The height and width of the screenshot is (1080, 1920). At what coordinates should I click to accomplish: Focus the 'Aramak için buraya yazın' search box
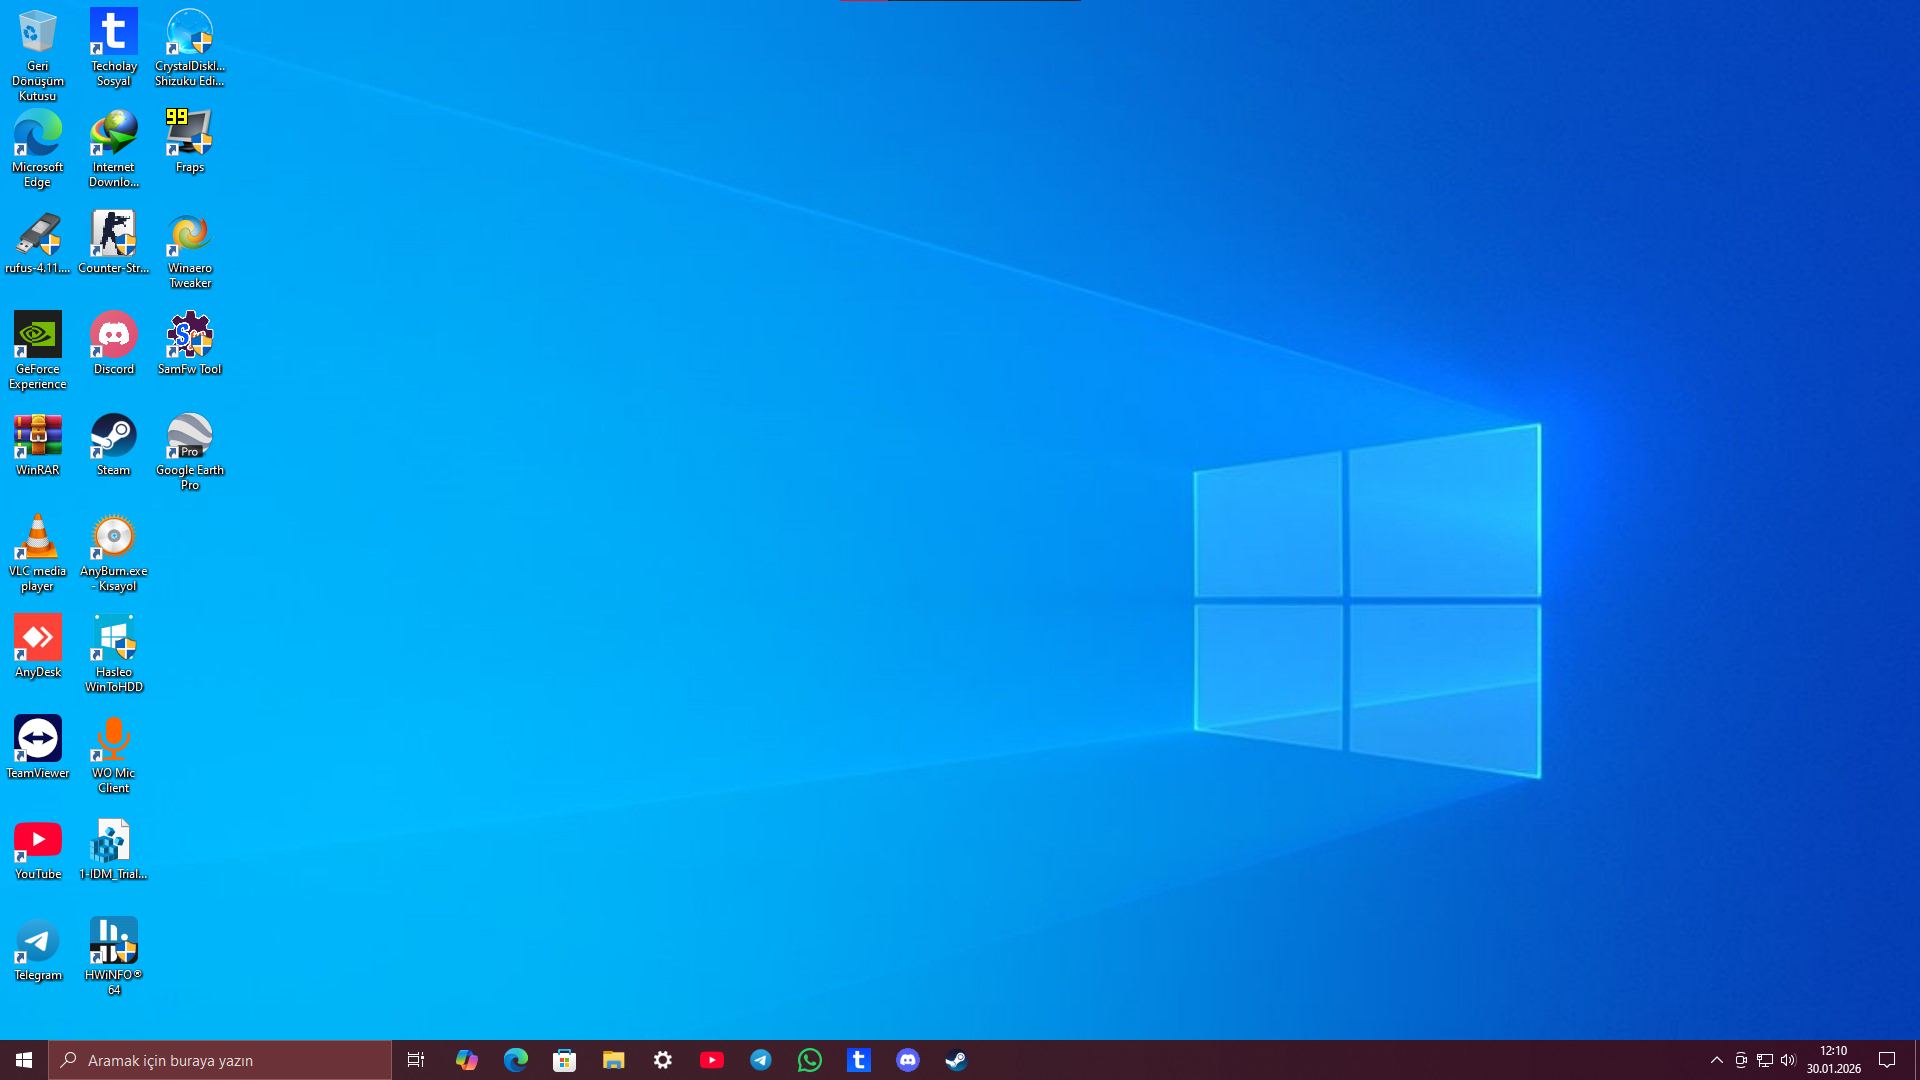(220, 1060)
